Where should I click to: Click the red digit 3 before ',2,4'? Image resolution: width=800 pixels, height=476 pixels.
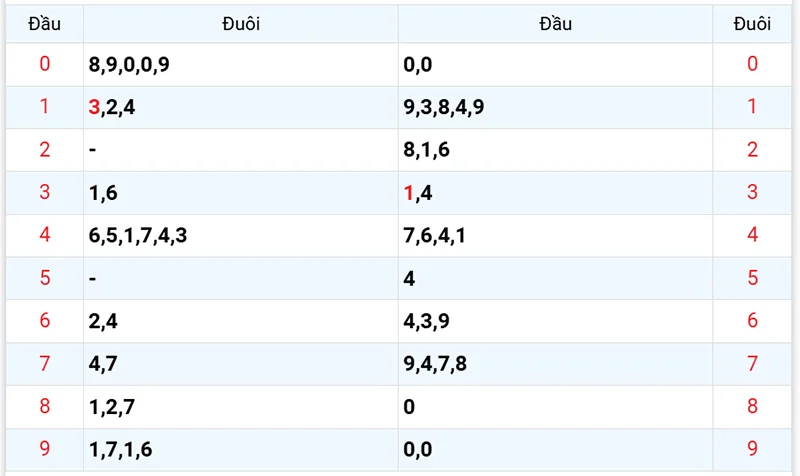(x=94, y=108)
